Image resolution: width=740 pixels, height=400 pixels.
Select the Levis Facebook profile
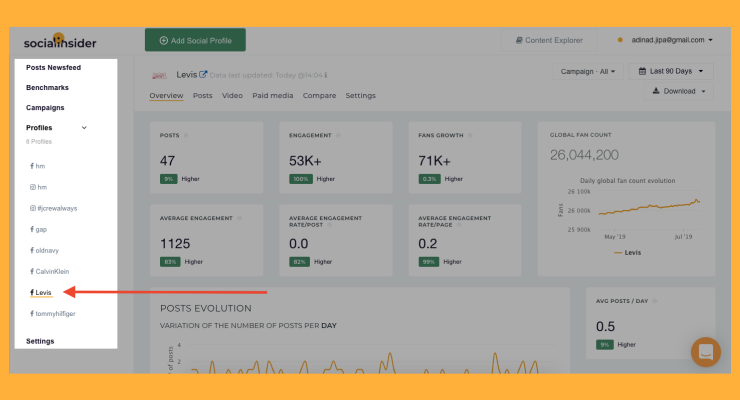click(41, 292)
